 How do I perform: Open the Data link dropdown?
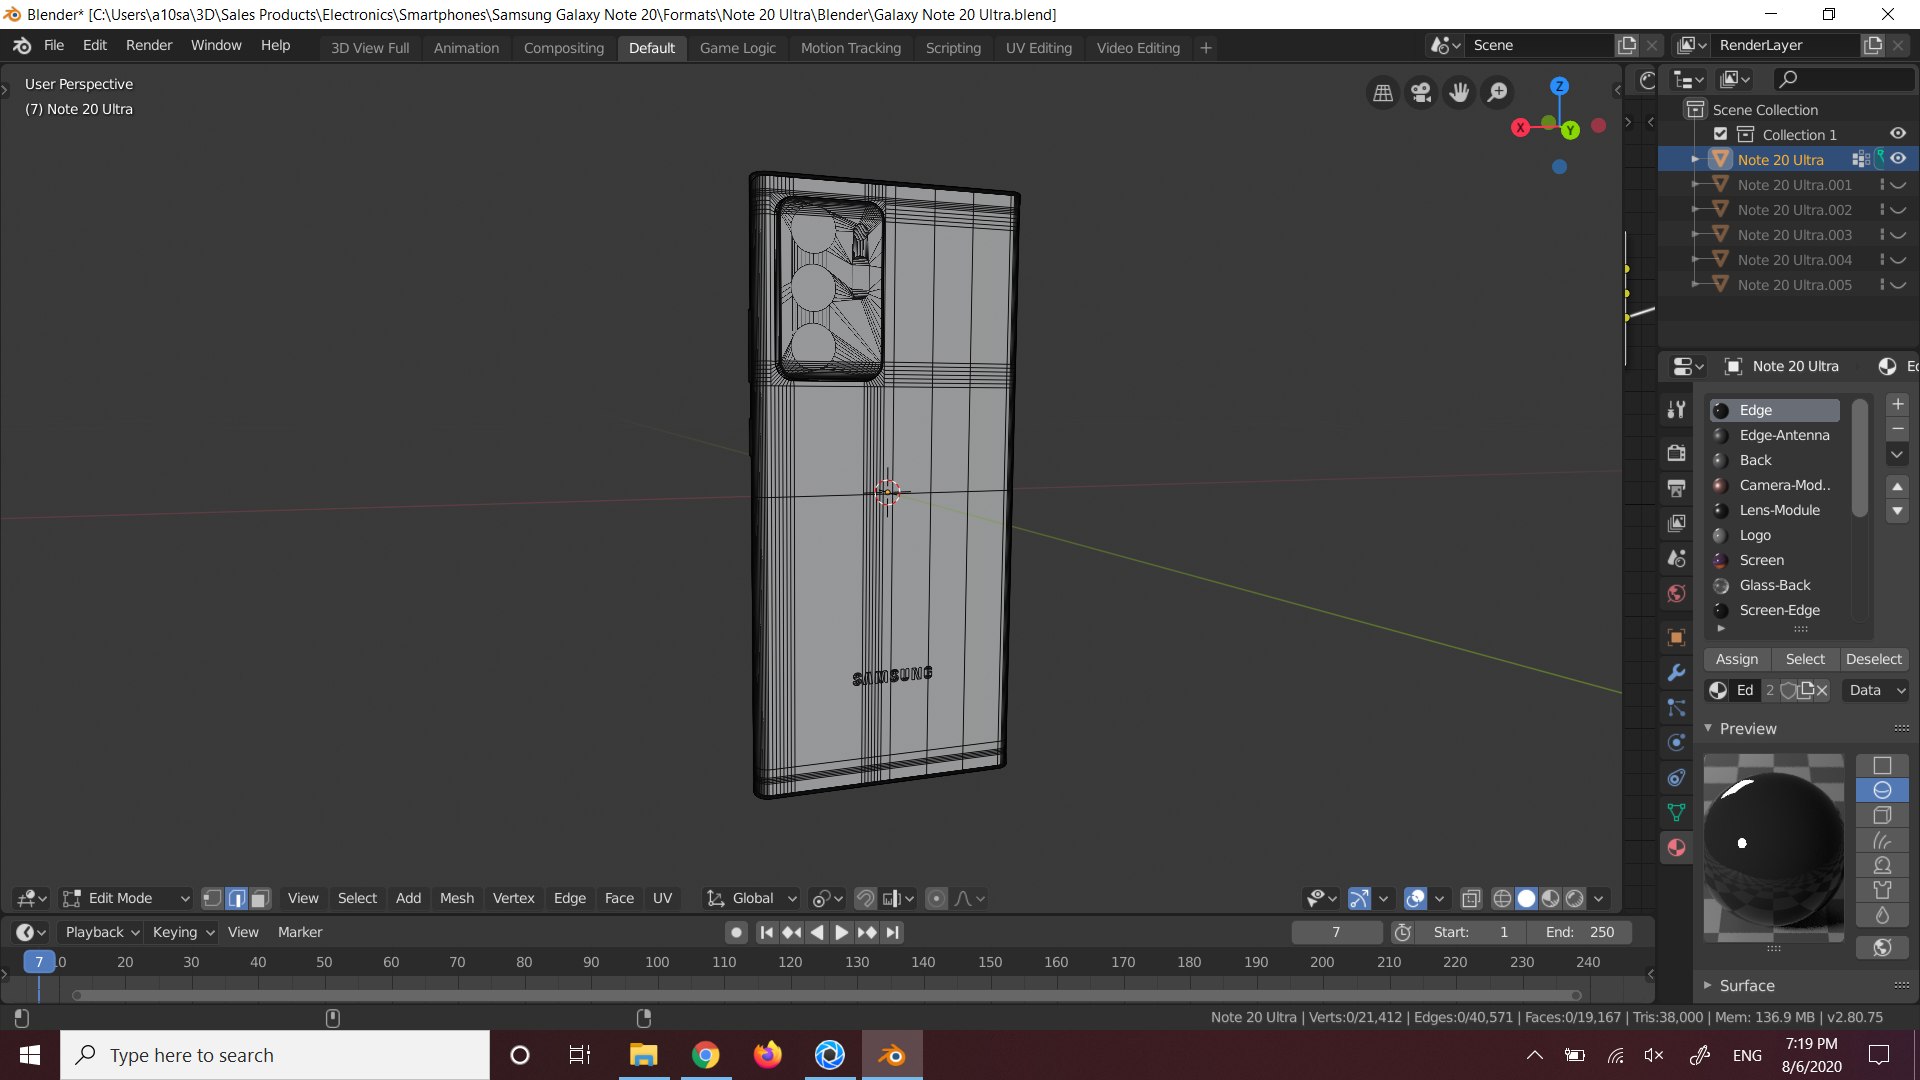[1876, 690]
